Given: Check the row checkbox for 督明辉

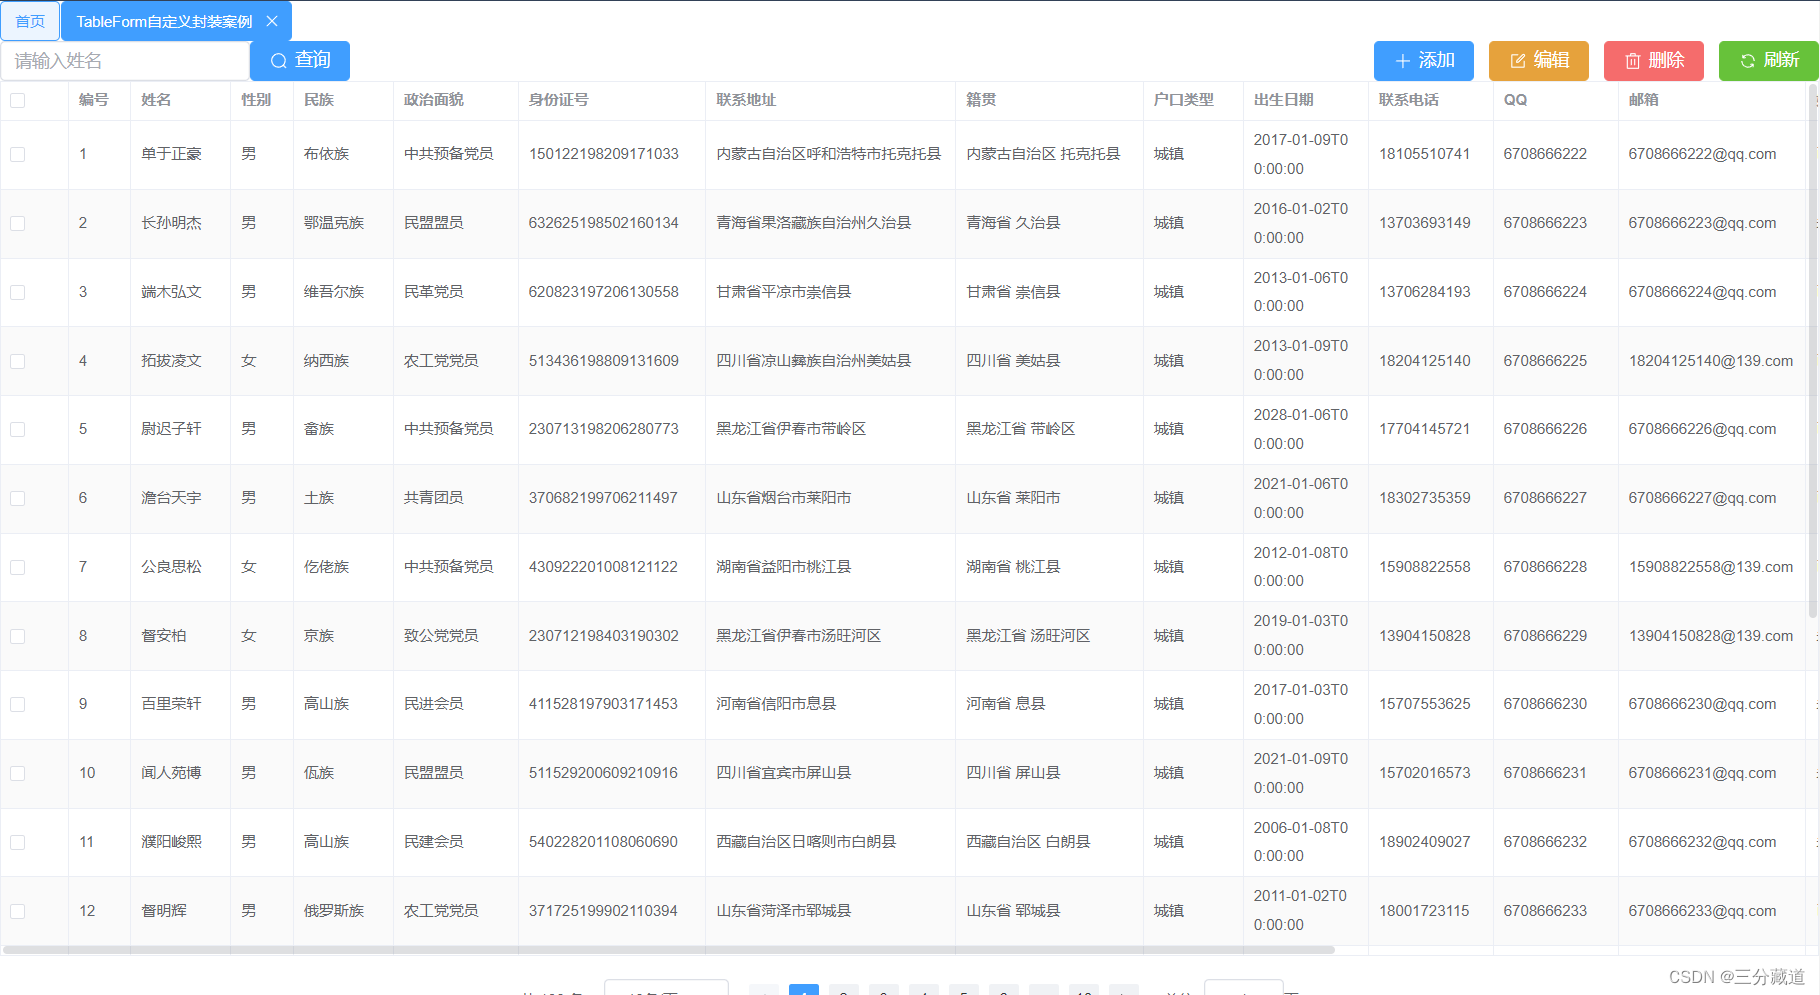Looking at the screenshot, I should tap(17, 911).
